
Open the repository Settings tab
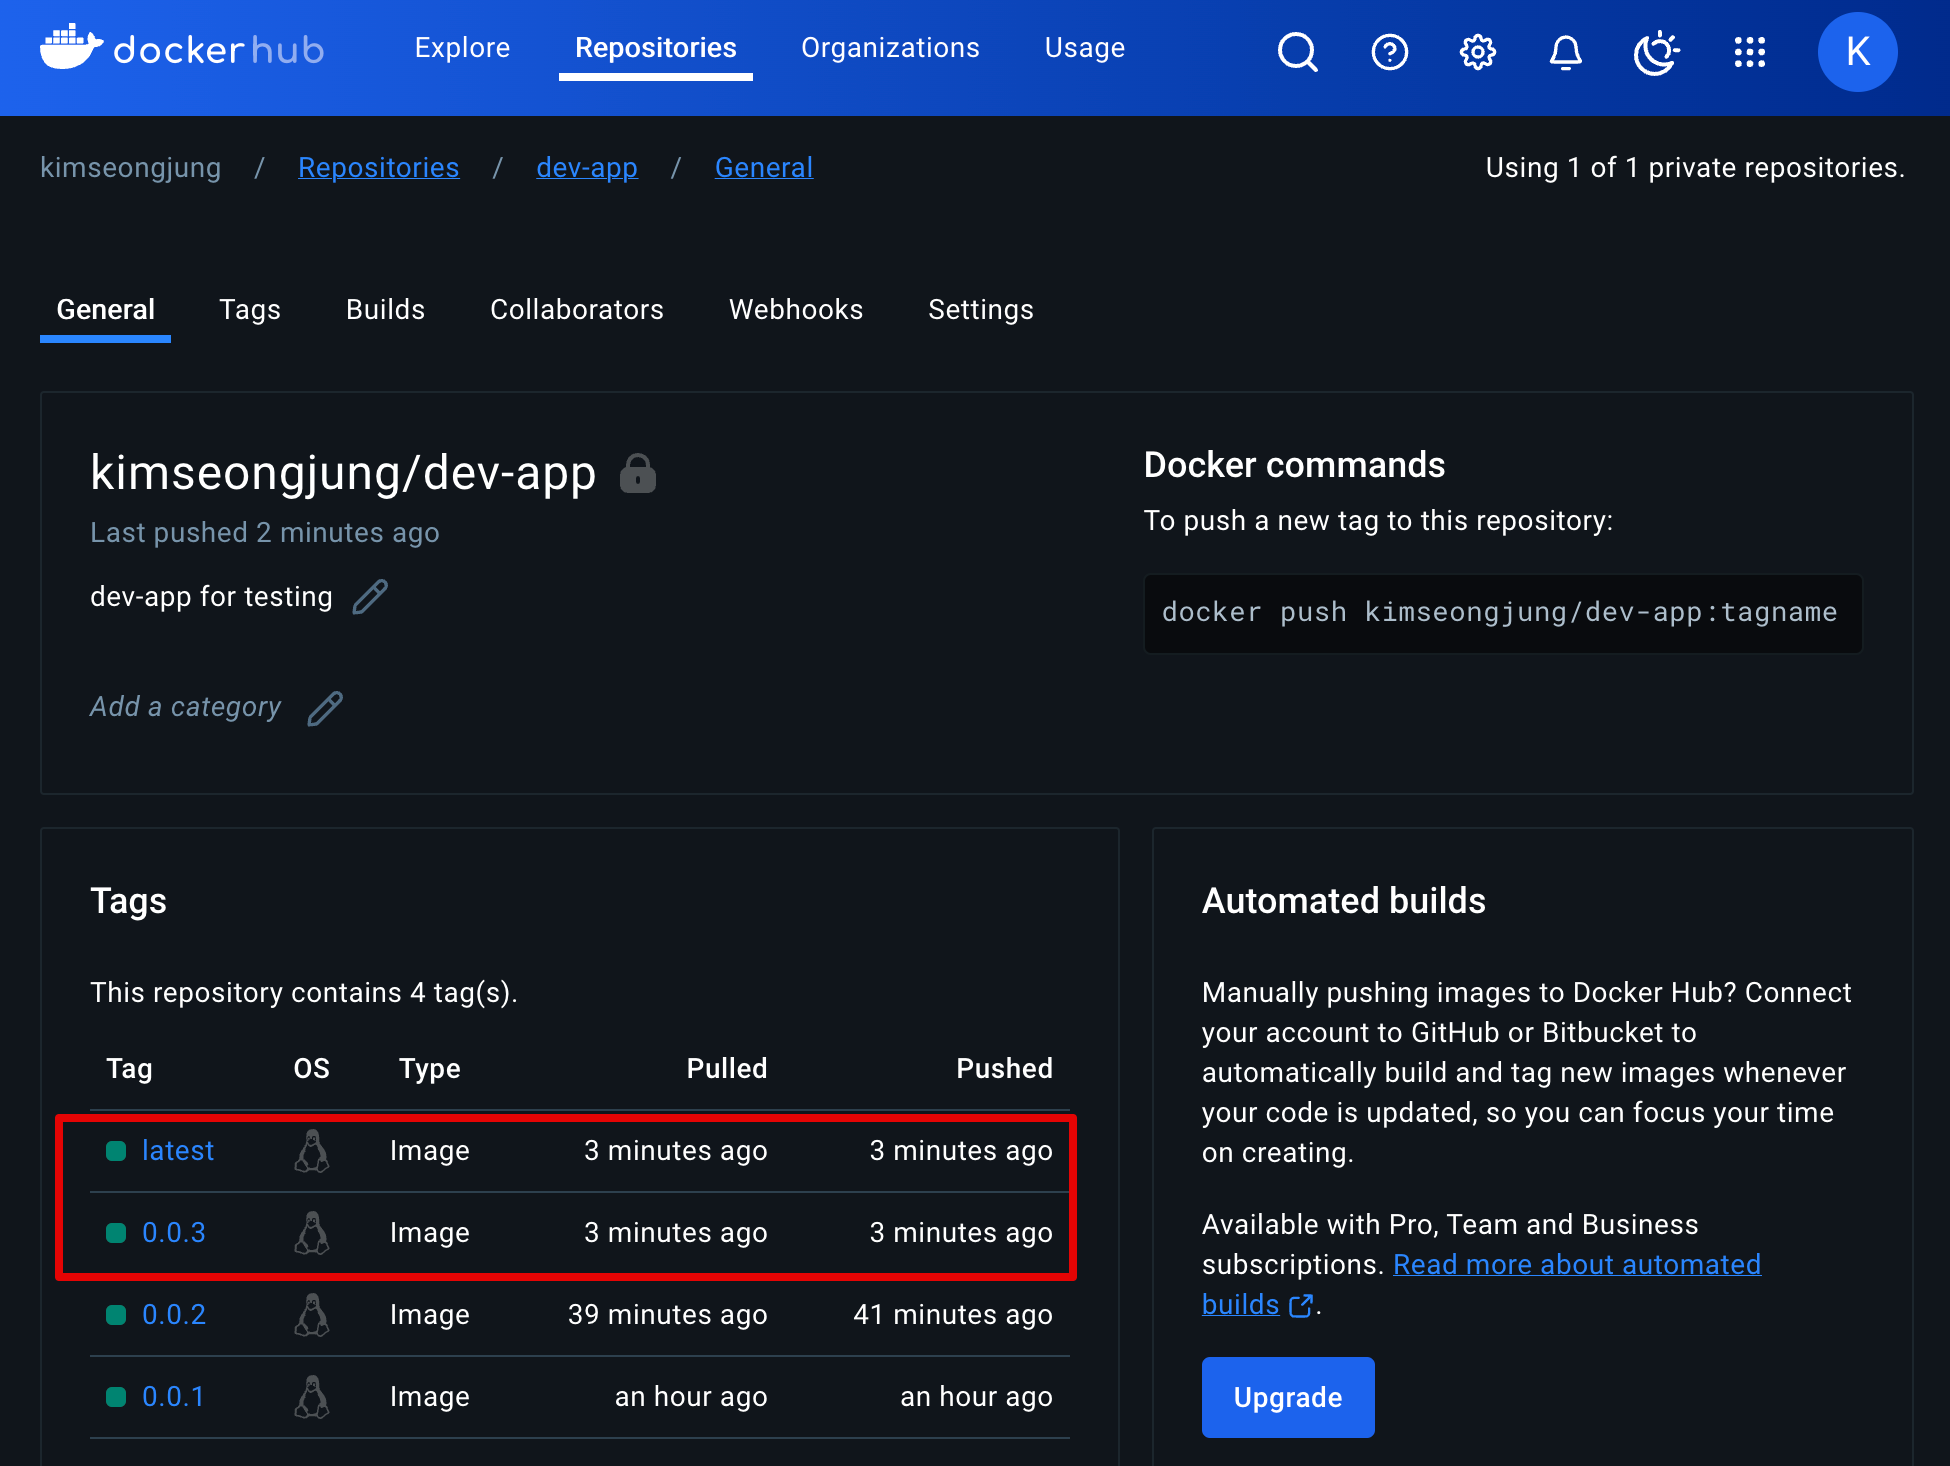point(981,310)
